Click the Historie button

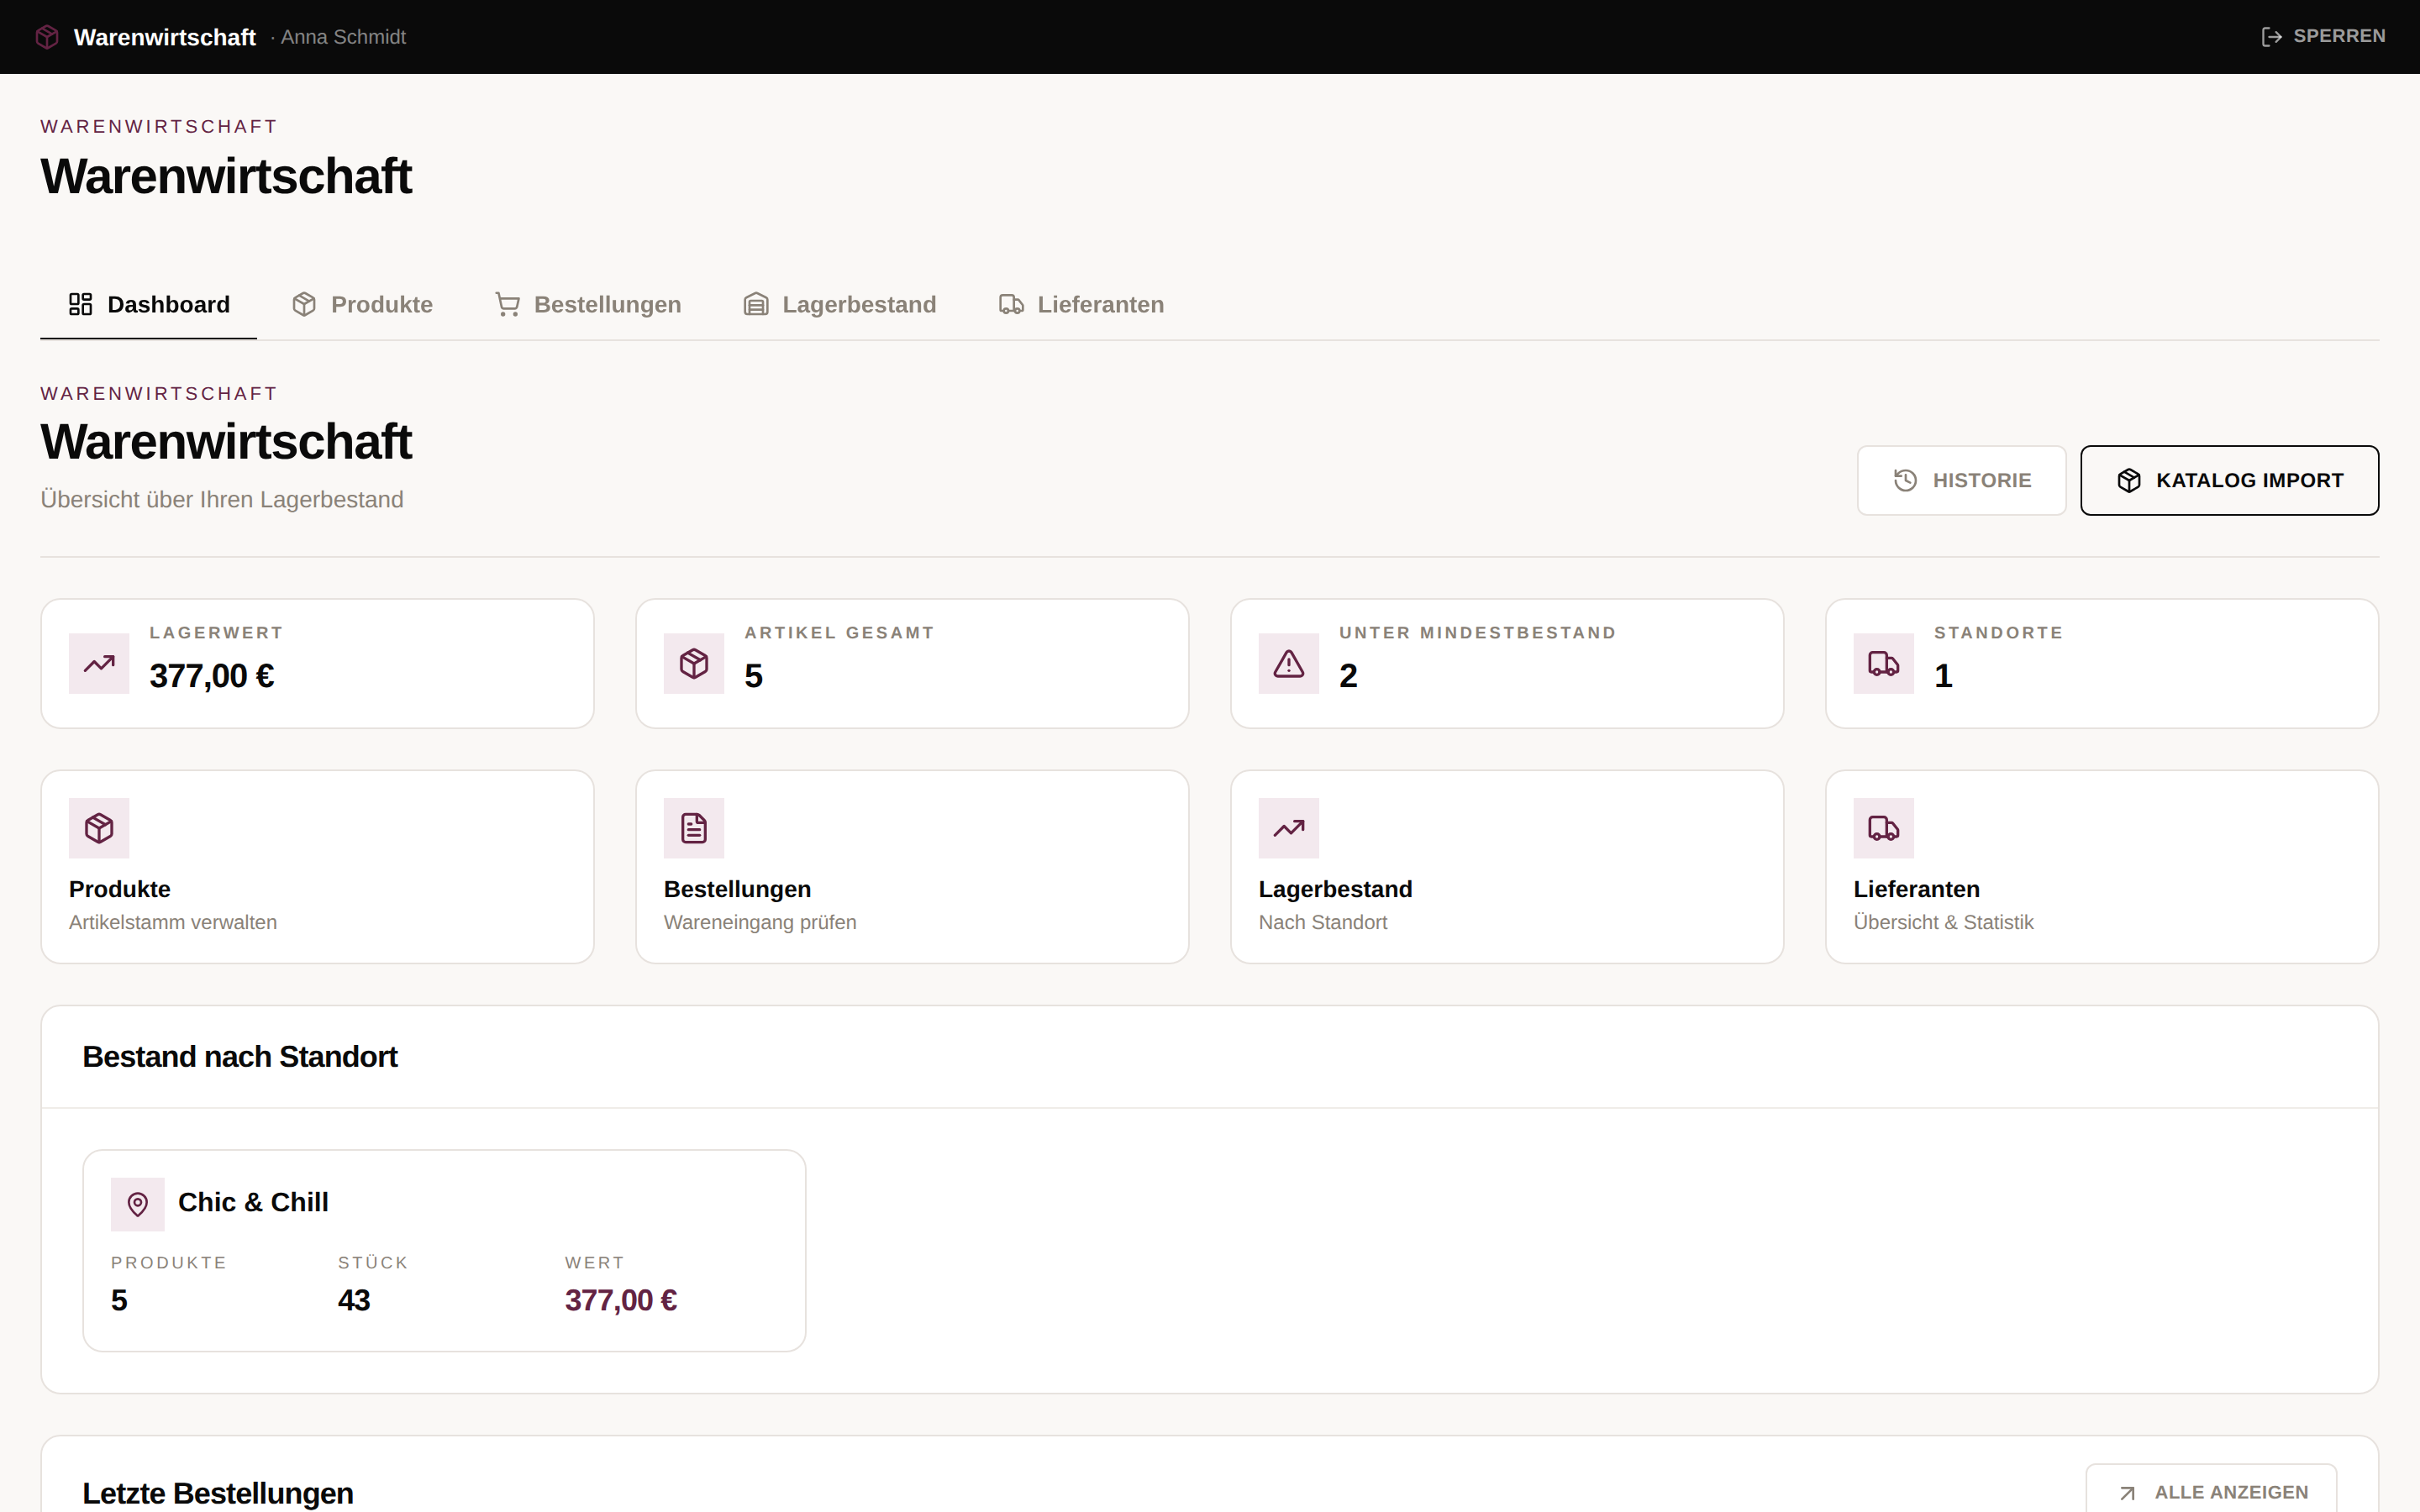tap(1961, 481)
